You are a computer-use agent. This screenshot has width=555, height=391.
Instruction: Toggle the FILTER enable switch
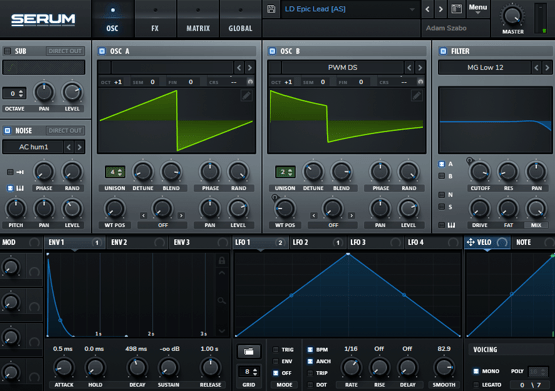point(443,51)
